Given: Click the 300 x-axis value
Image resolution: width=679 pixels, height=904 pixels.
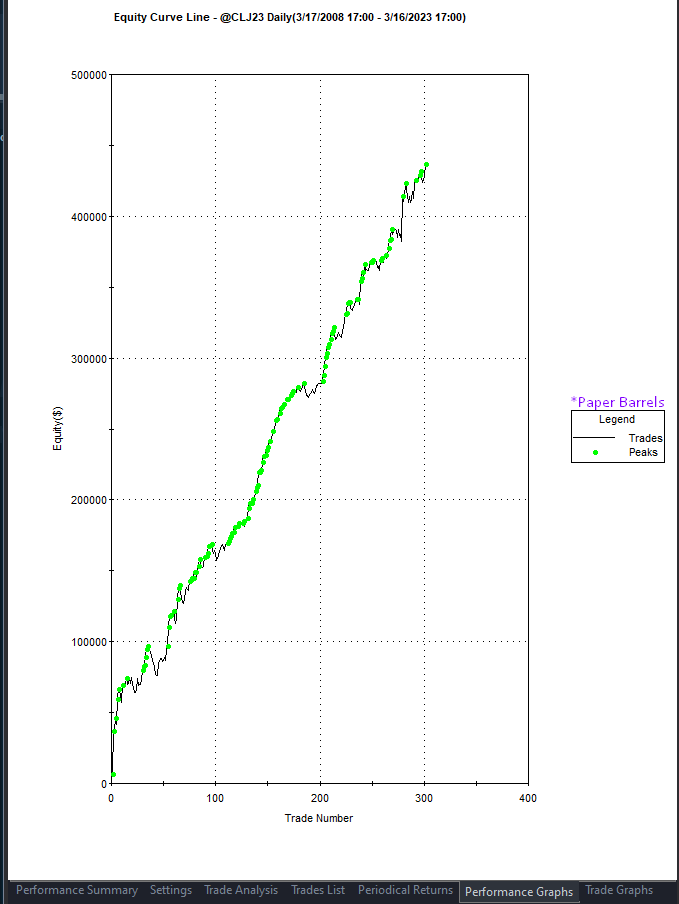Looking at the screenshot, I should 424,798.
